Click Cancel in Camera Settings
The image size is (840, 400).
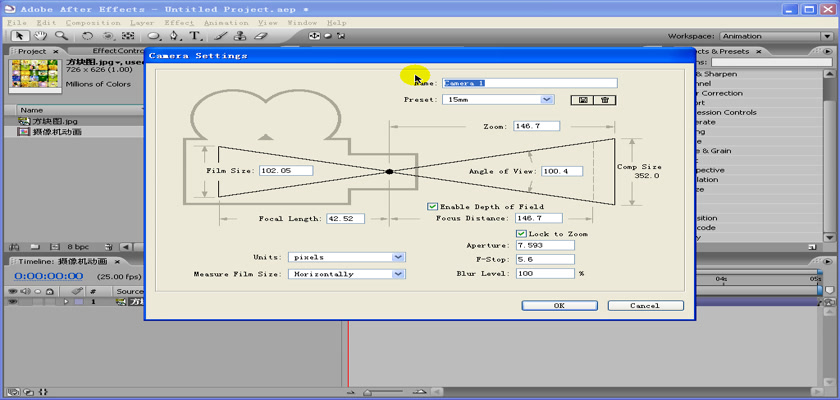pos(646,305)
